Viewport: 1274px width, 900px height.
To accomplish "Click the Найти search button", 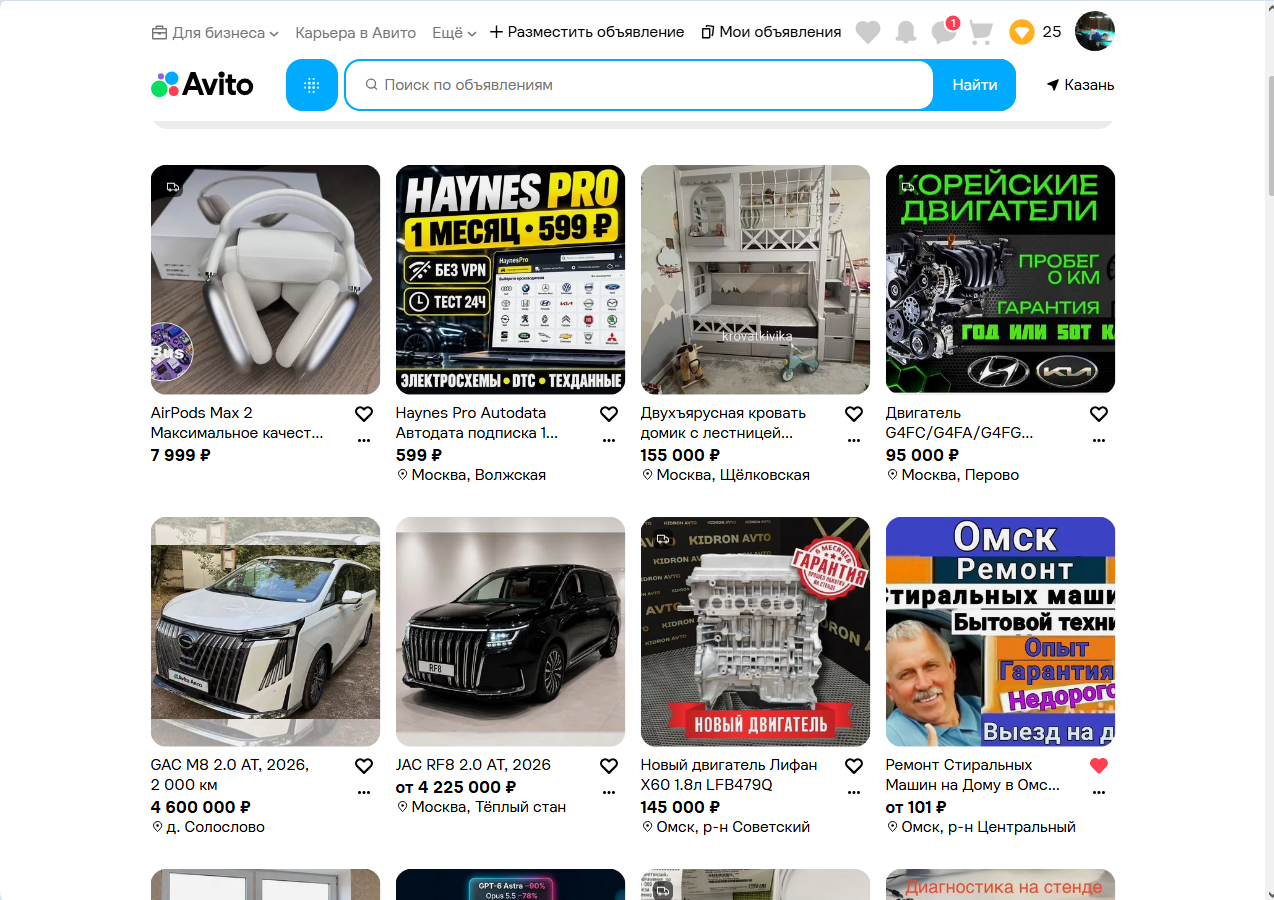I will [975, 85].
